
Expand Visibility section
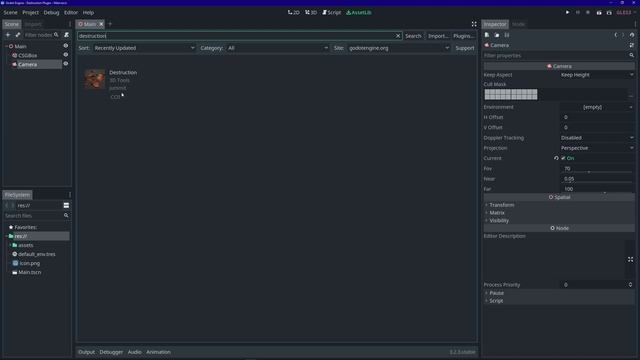click(559, 220)
